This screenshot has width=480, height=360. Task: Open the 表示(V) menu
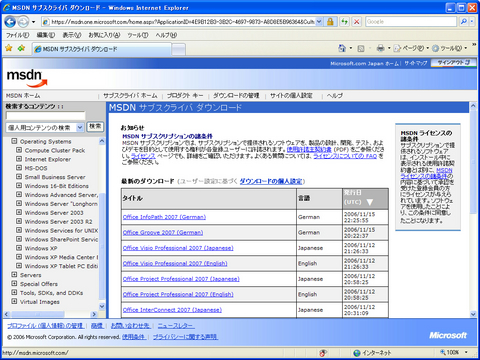pyautogui.click(x=72, y=35)
